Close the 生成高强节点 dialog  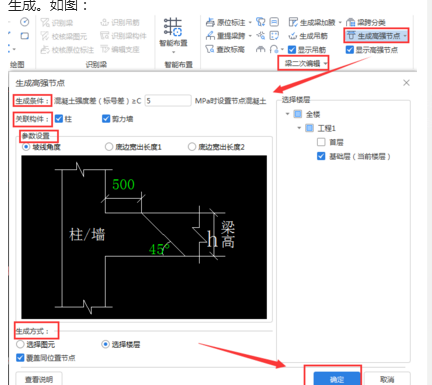[406, 83]
